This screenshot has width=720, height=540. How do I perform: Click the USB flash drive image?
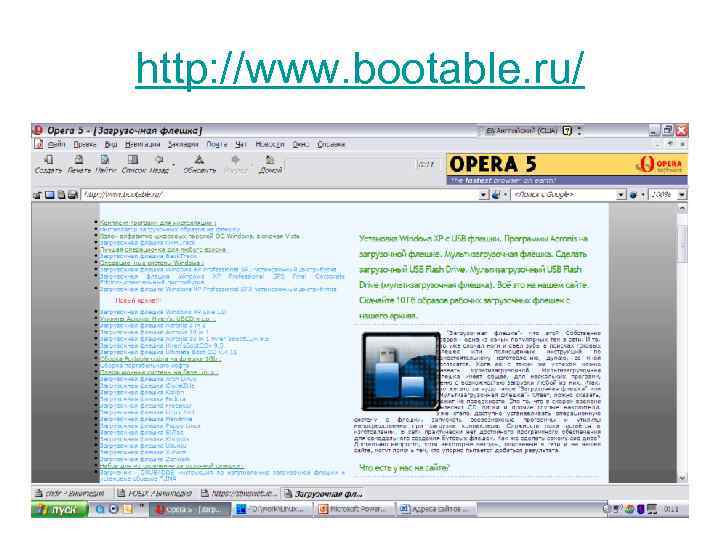click(401, 371)
